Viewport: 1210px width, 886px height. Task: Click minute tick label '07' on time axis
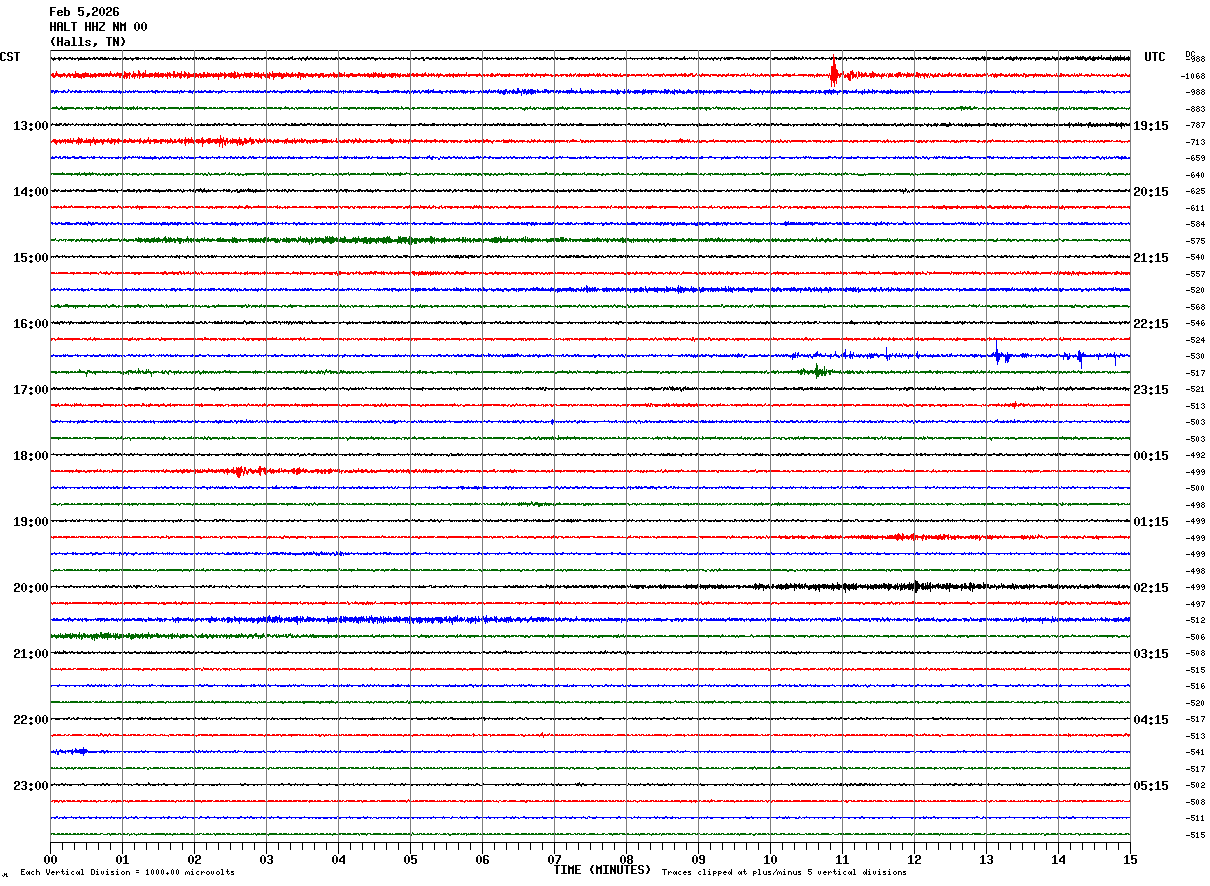tap(554, 859)
